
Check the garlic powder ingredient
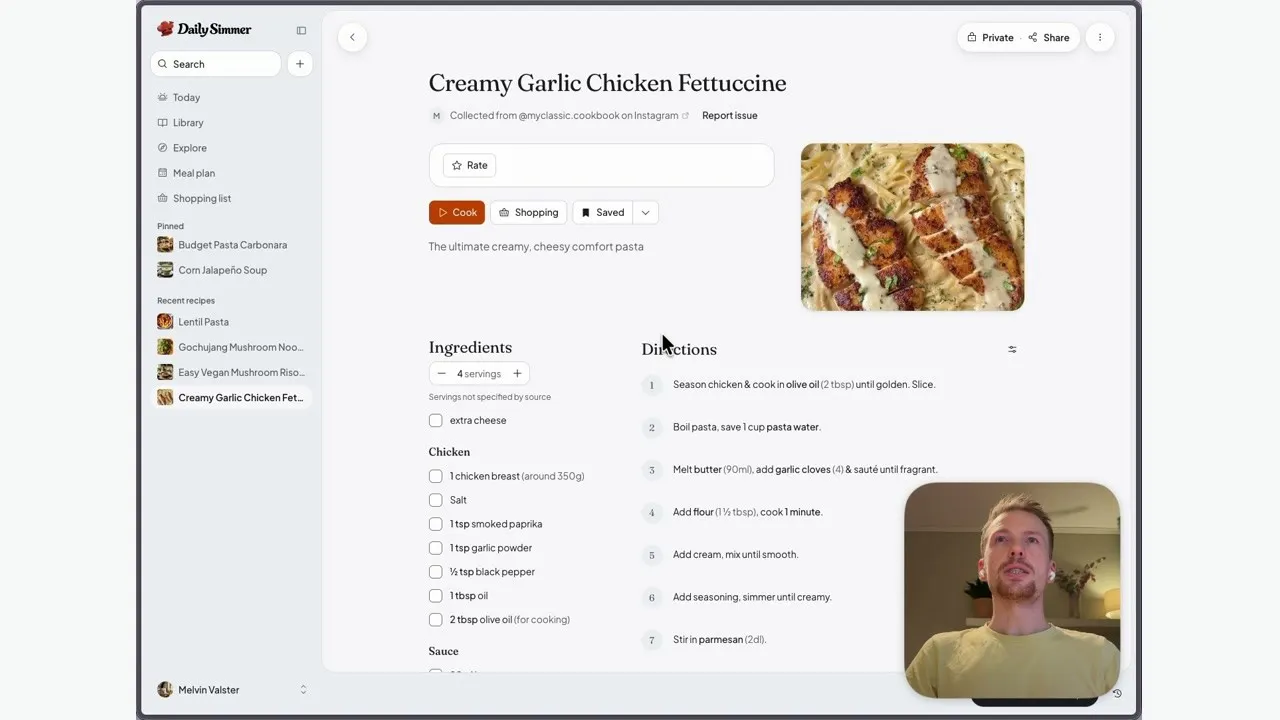[x=436, y=549]
